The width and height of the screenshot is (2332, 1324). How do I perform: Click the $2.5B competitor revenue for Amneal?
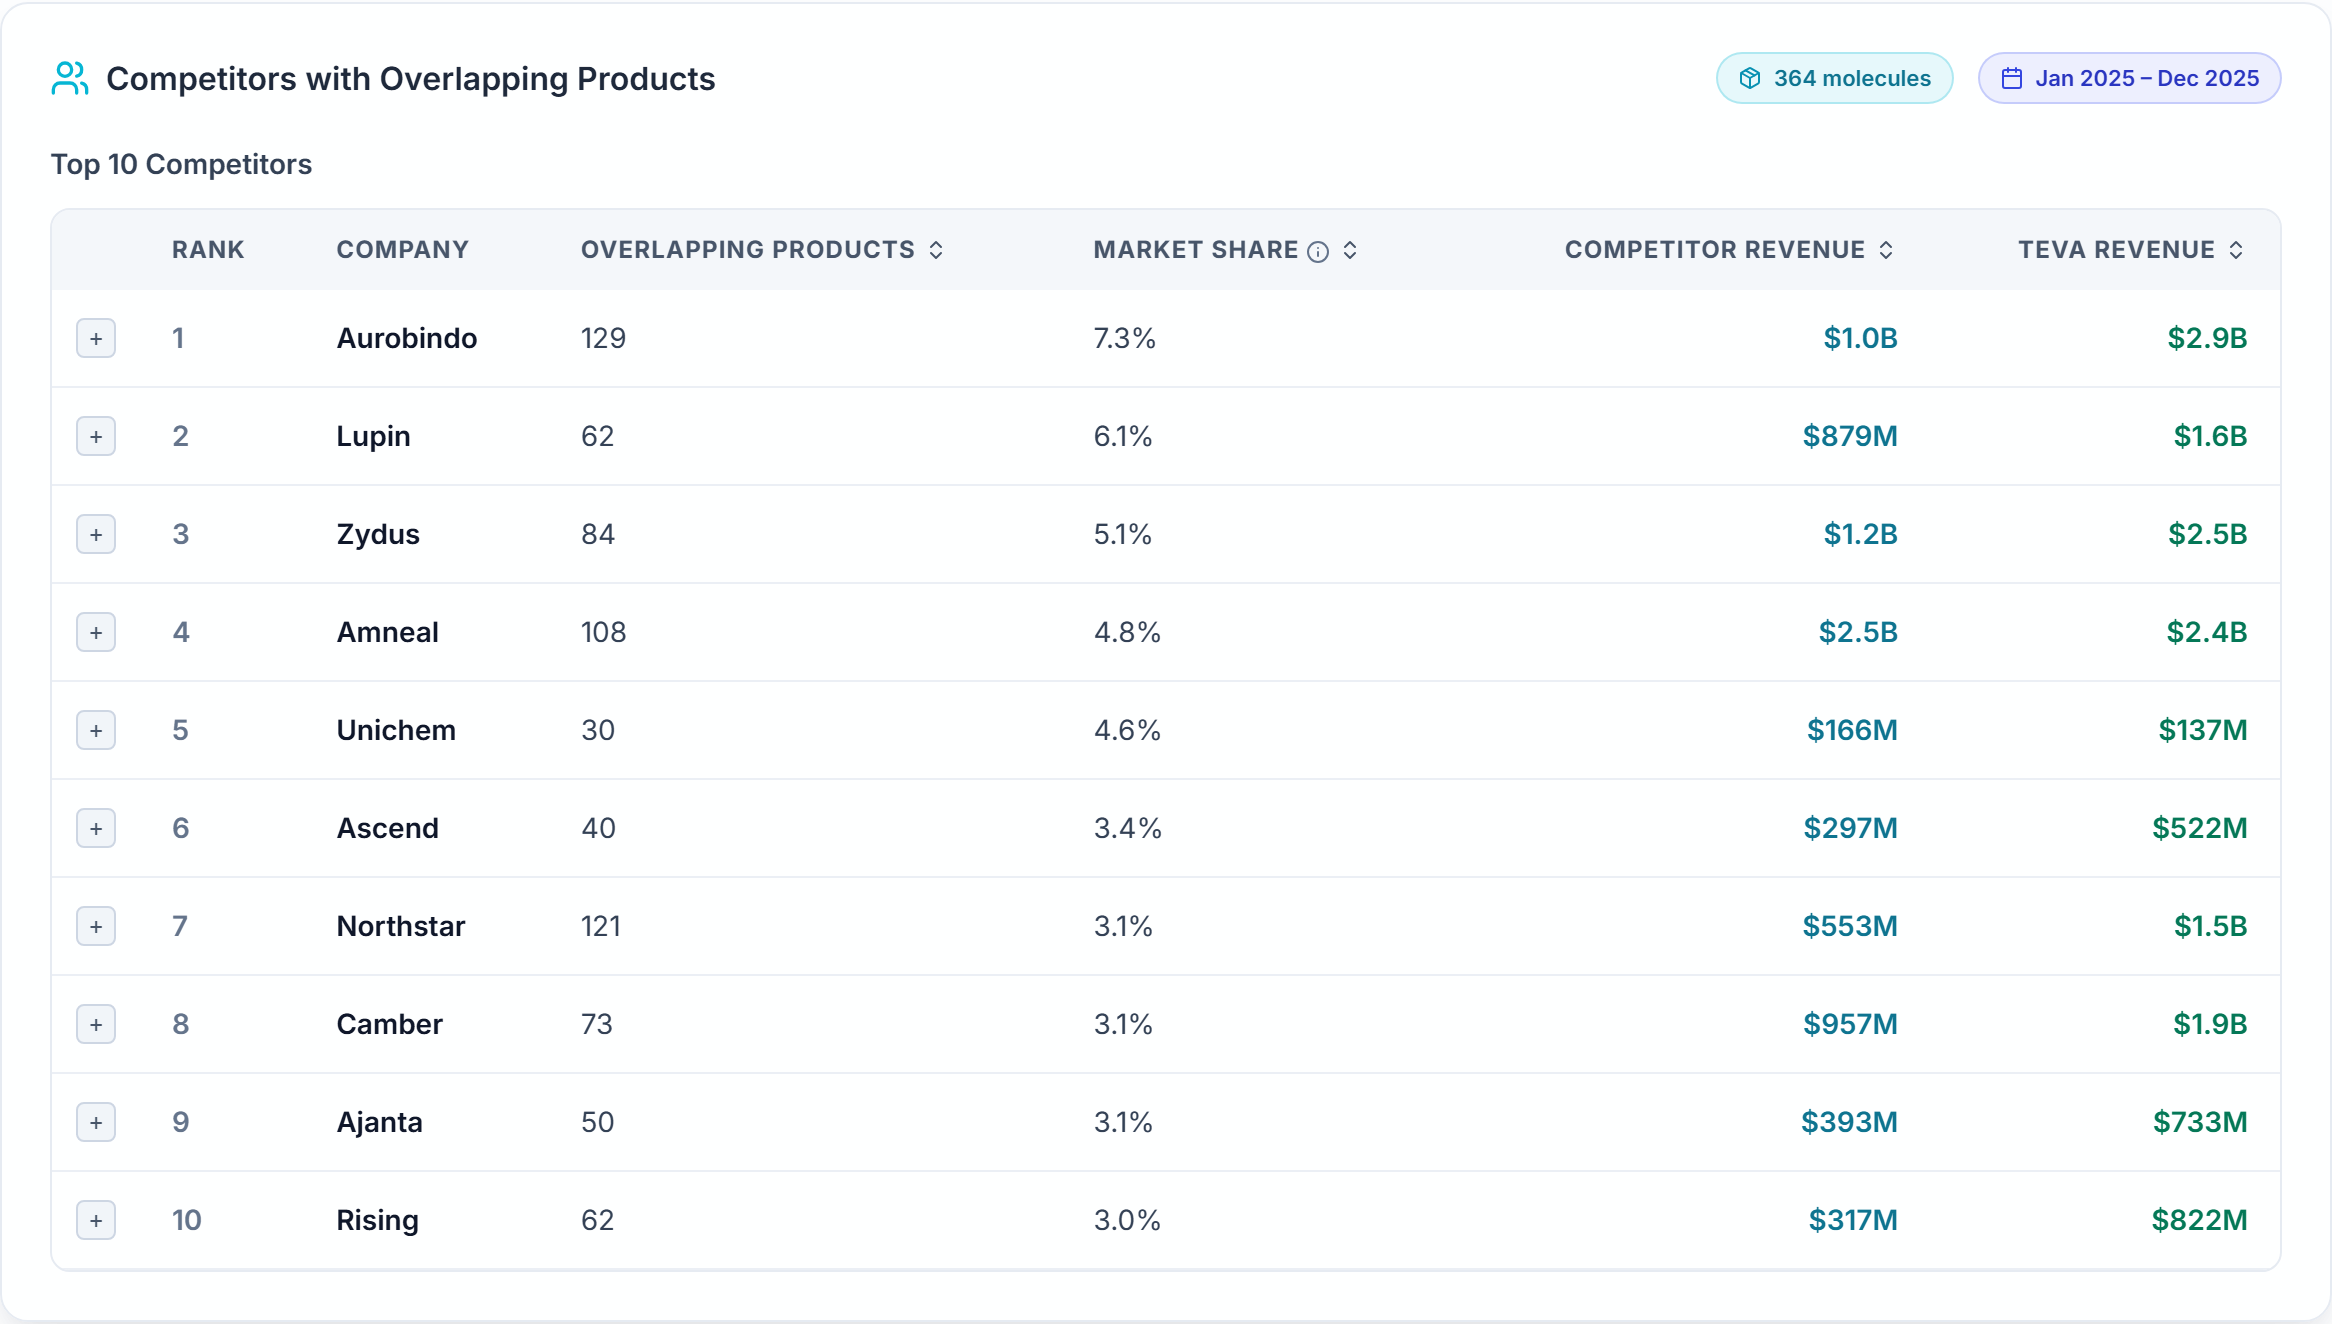[x=1858, y=632]
